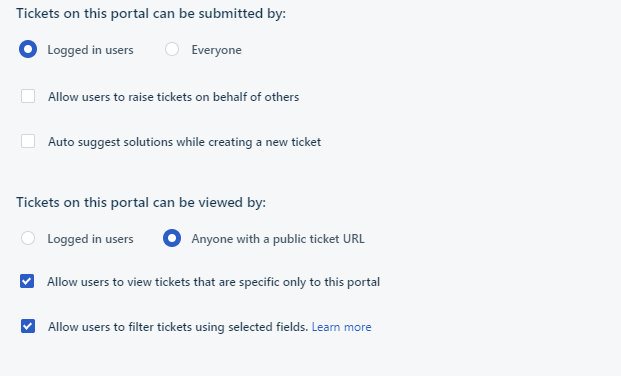Click 'Auto suggest solutions while creating a new ticket' label
This screenshot has height=376, width=621.
184,142
